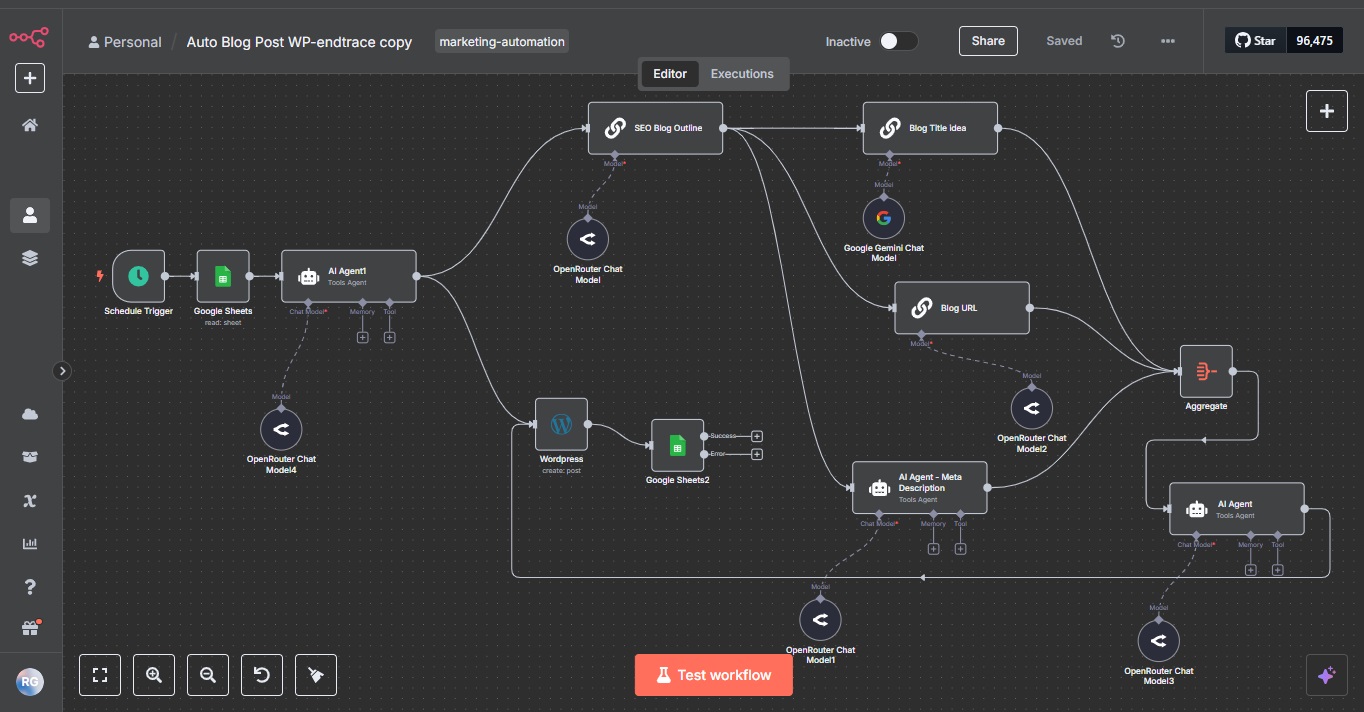Select the AI Agent1 node
Viewport: 1364px width, 712px height.
click(348, 276)
